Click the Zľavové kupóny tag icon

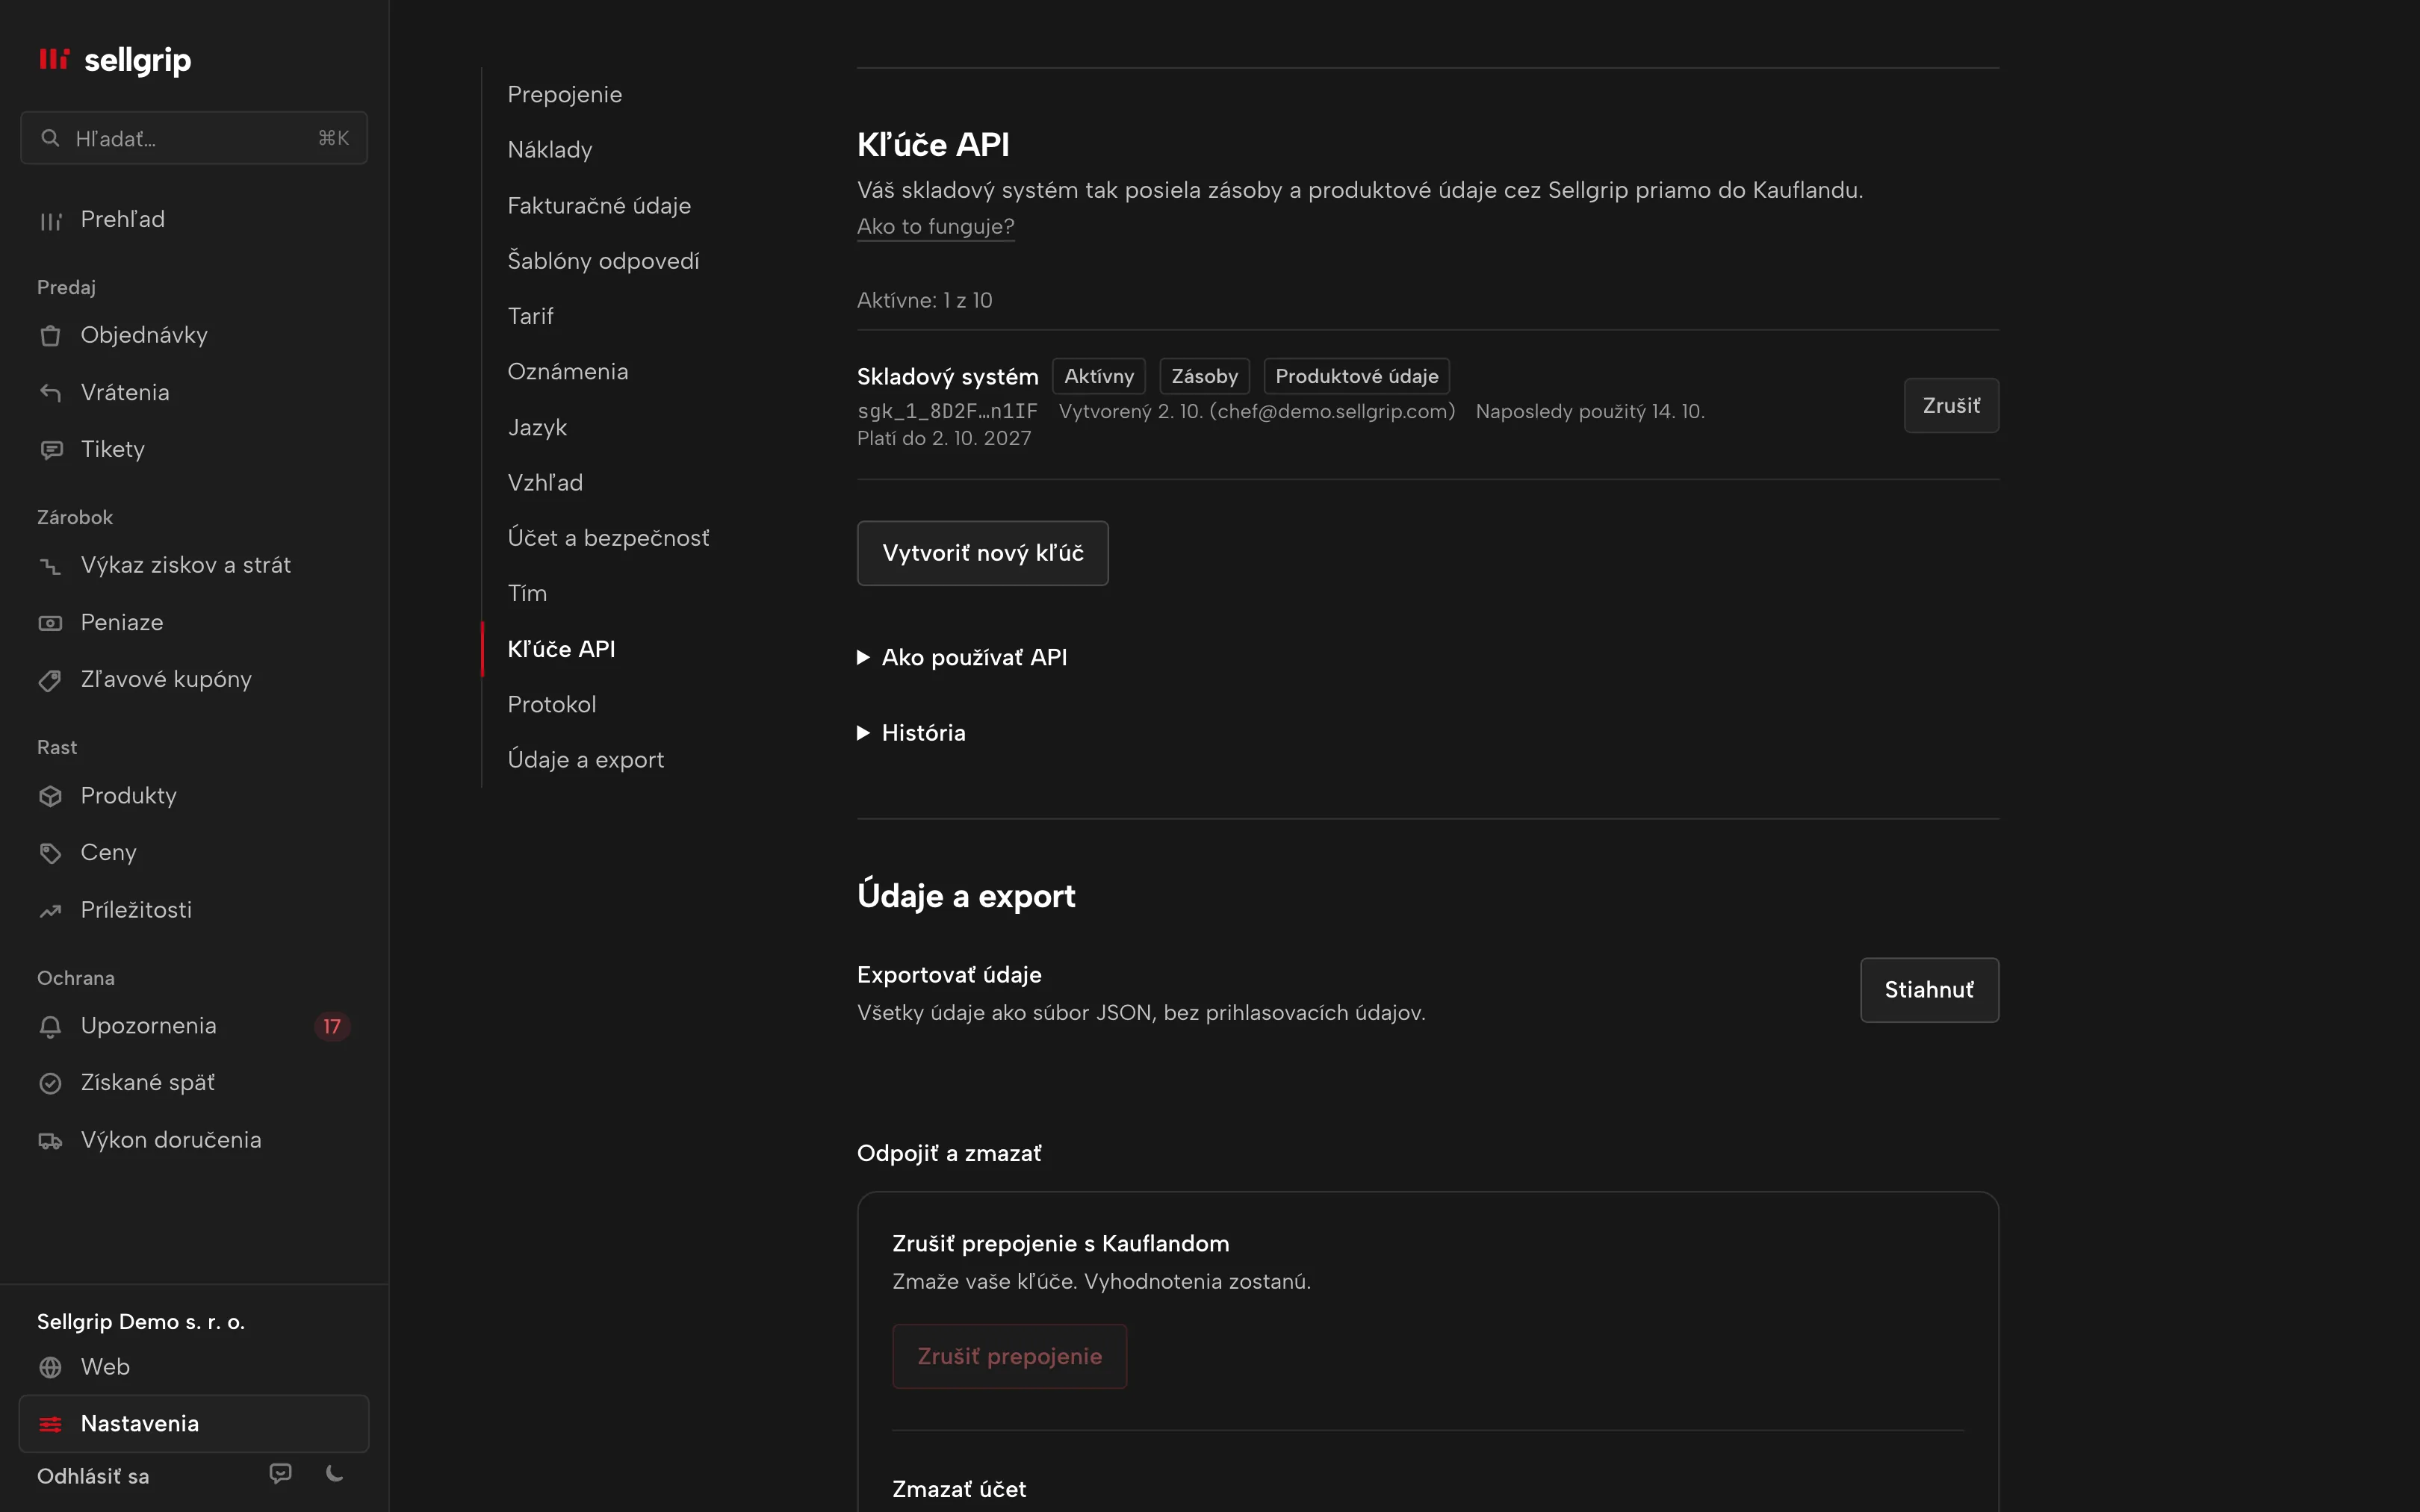[50, 680]
